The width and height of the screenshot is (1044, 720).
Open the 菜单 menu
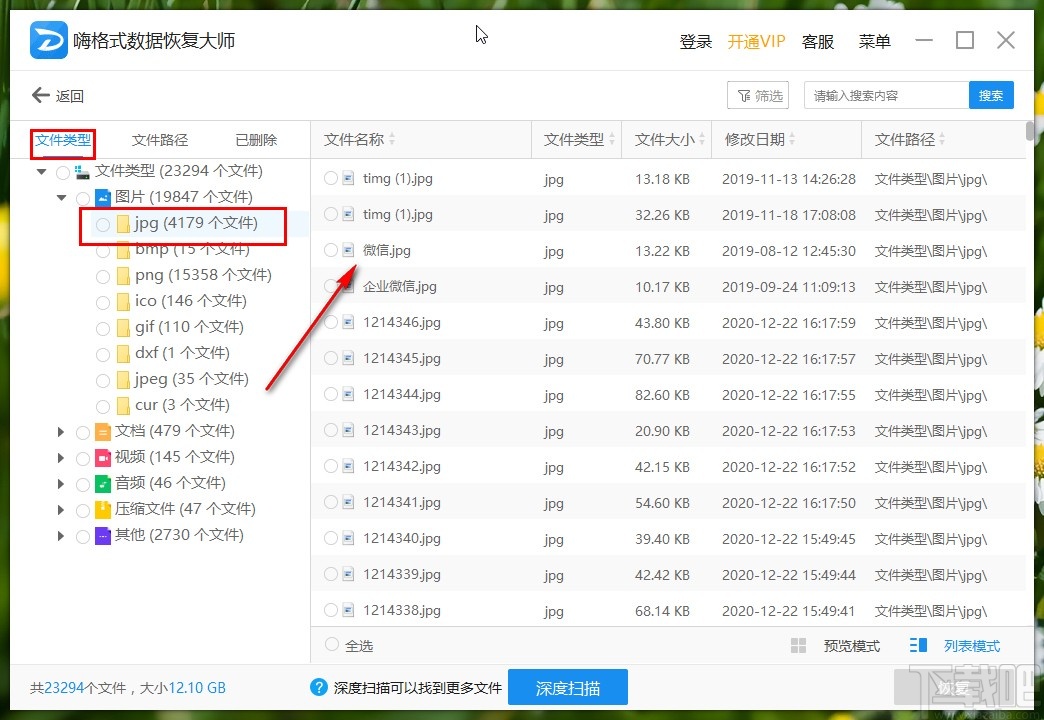874,41
